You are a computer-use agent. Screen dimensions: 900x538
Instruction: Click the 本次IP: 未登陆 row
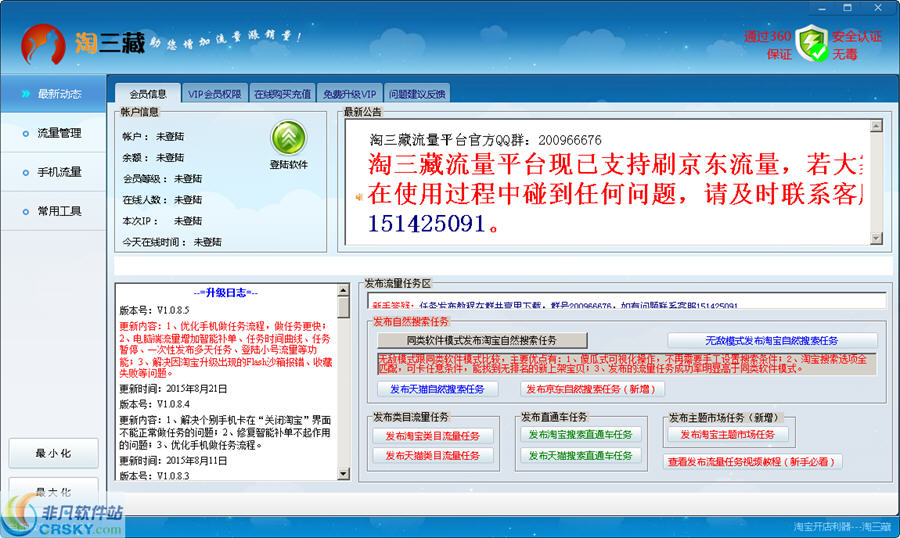pos(162,220)
